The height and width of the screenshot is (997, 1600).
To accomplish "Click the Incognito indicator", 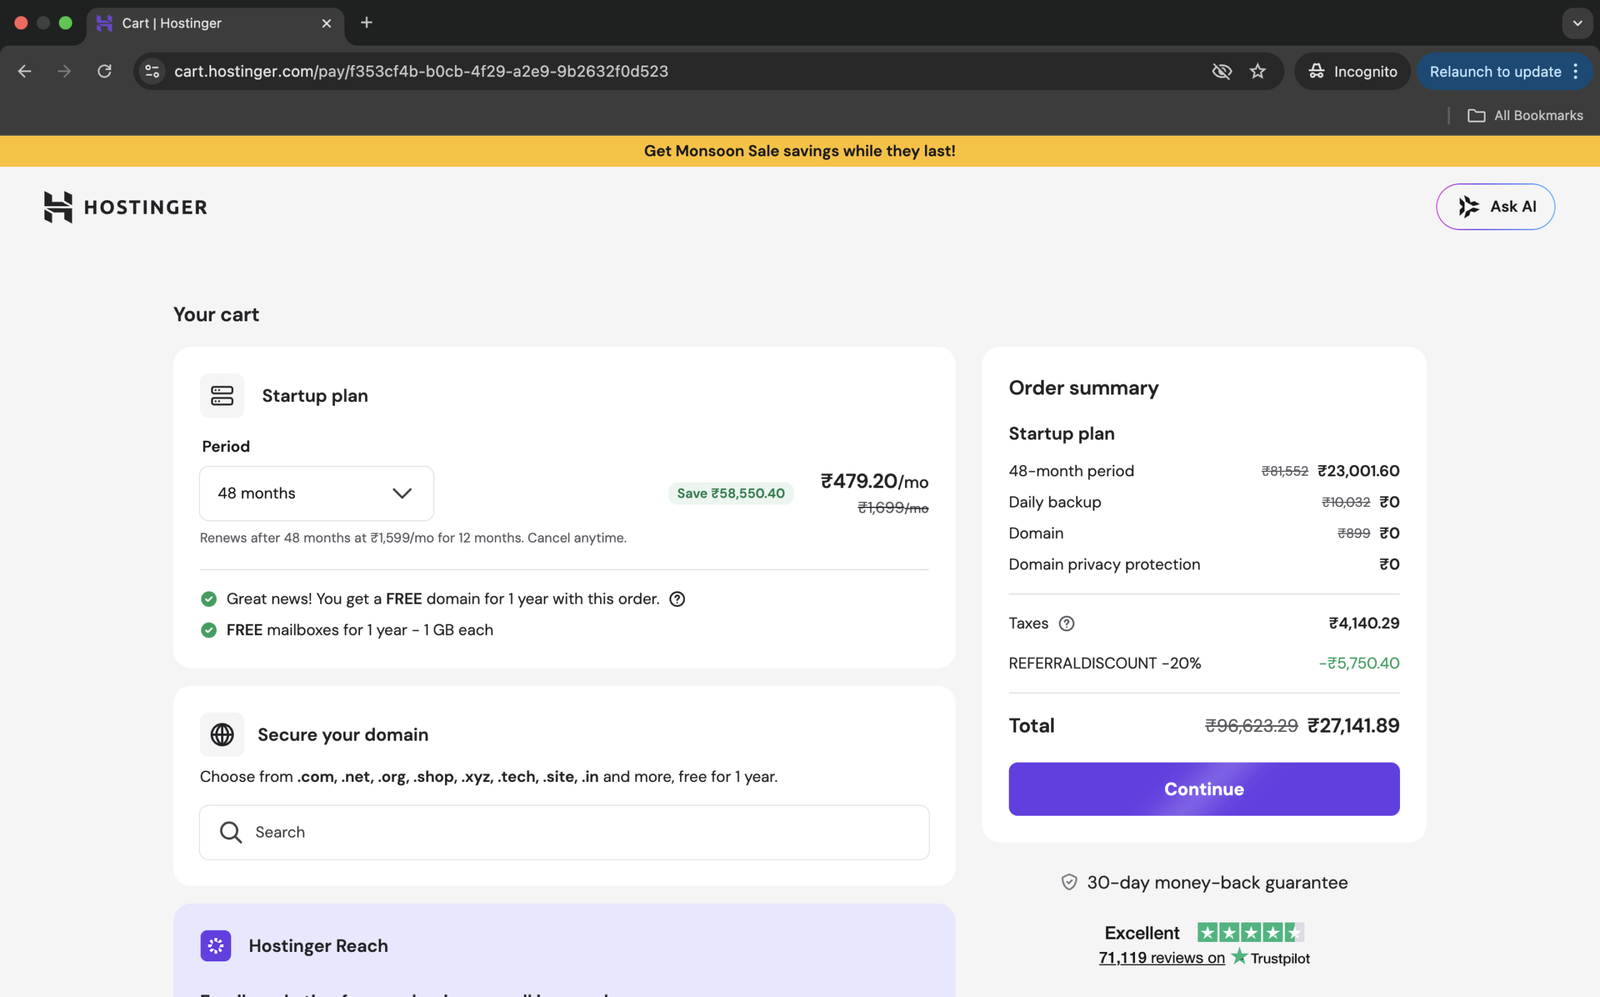I will [1352, 71].
